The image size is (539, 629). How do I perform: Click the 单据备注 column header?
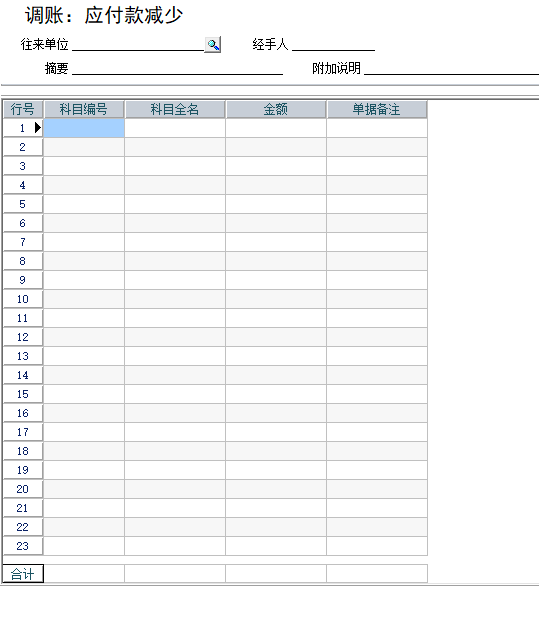pos(377,109)
